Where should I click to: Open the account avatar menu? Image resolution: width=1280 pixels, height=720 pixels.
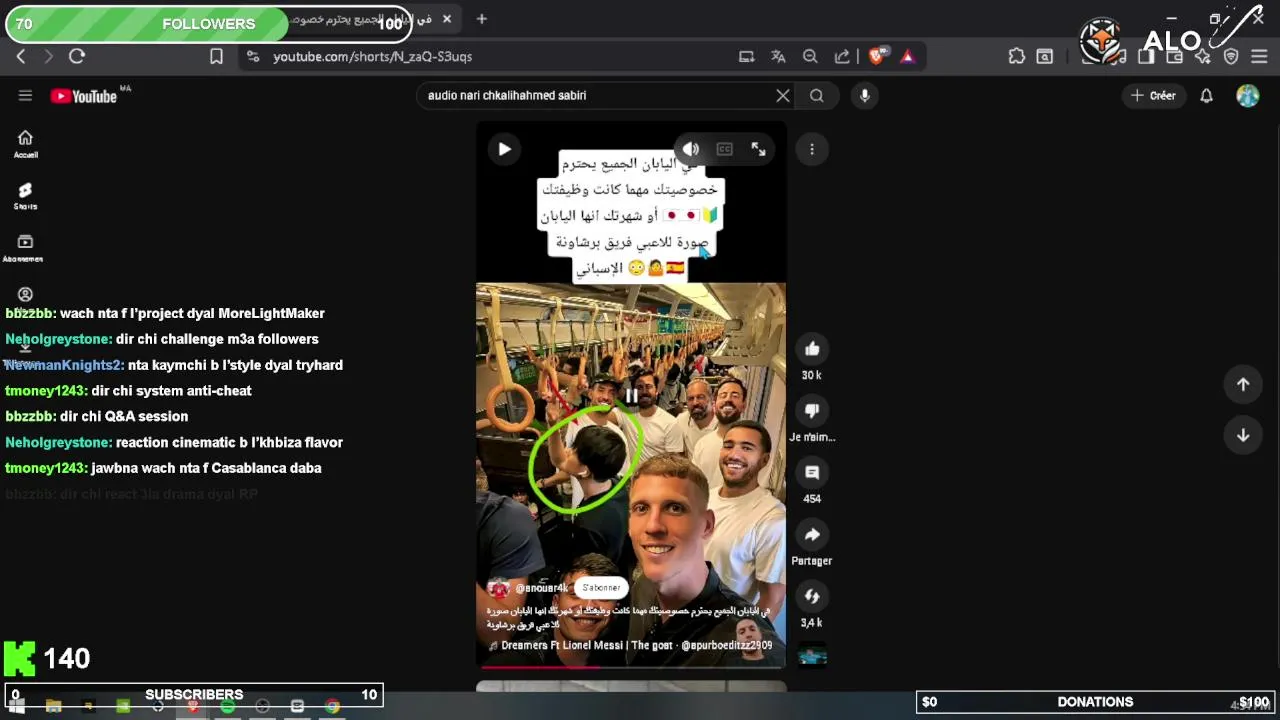1247,95
